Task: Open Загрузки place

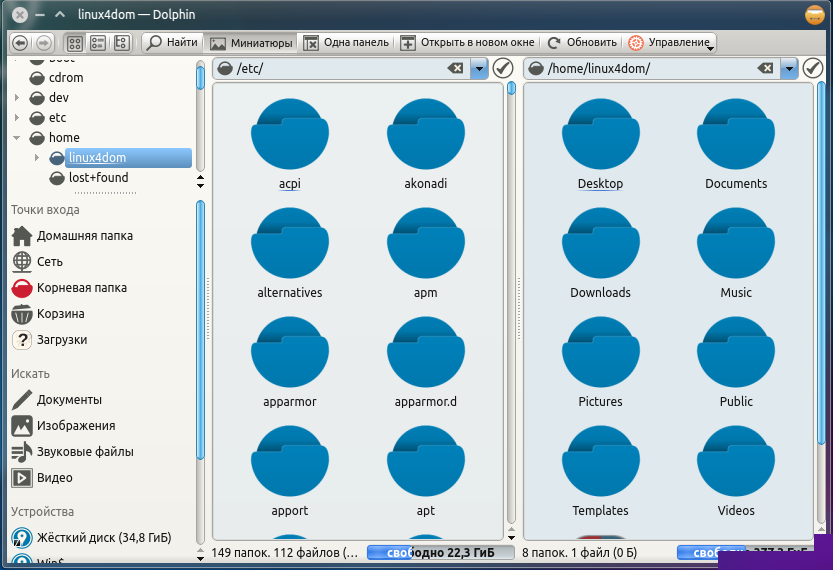Action: [49, 339]
